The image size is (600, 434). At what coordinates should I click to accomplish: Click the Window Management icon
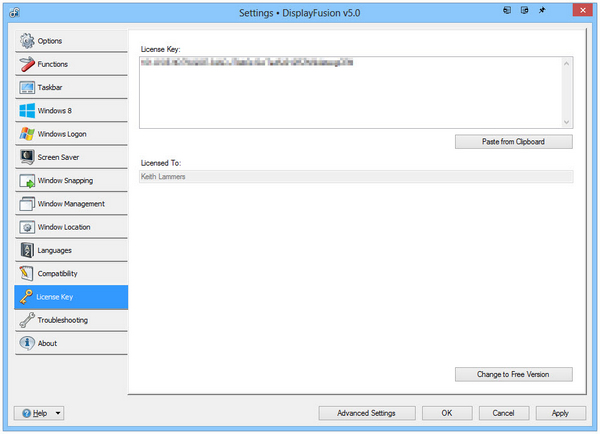(27, 204)
